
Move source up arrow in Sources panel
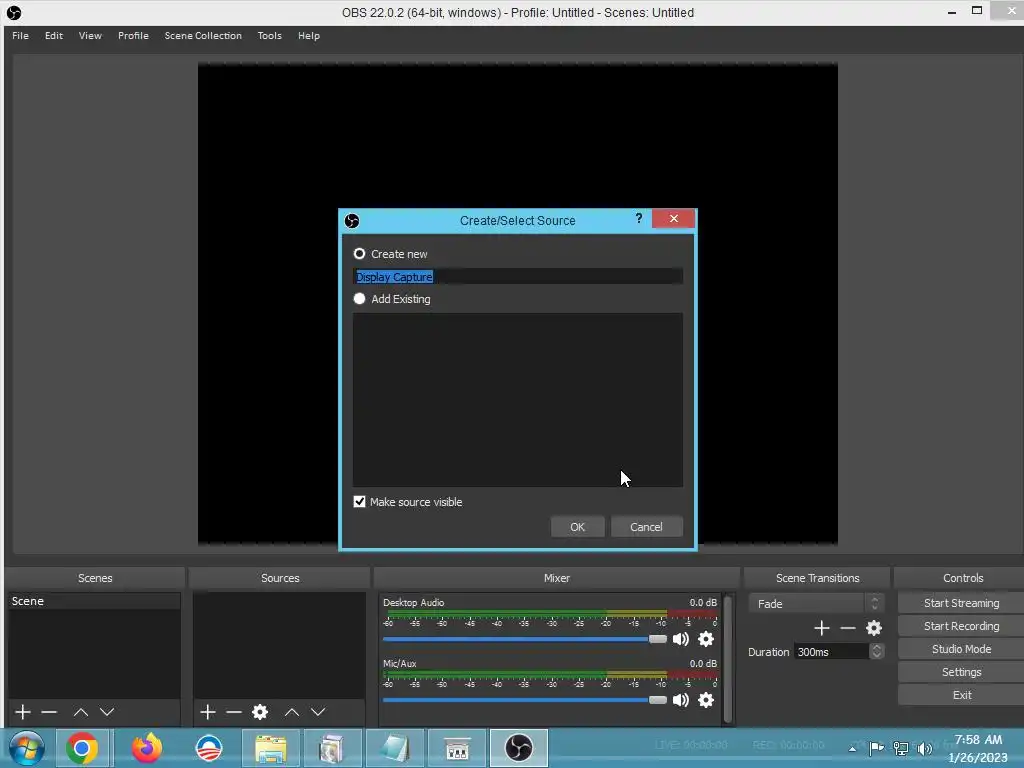click(x=292, y=712)
